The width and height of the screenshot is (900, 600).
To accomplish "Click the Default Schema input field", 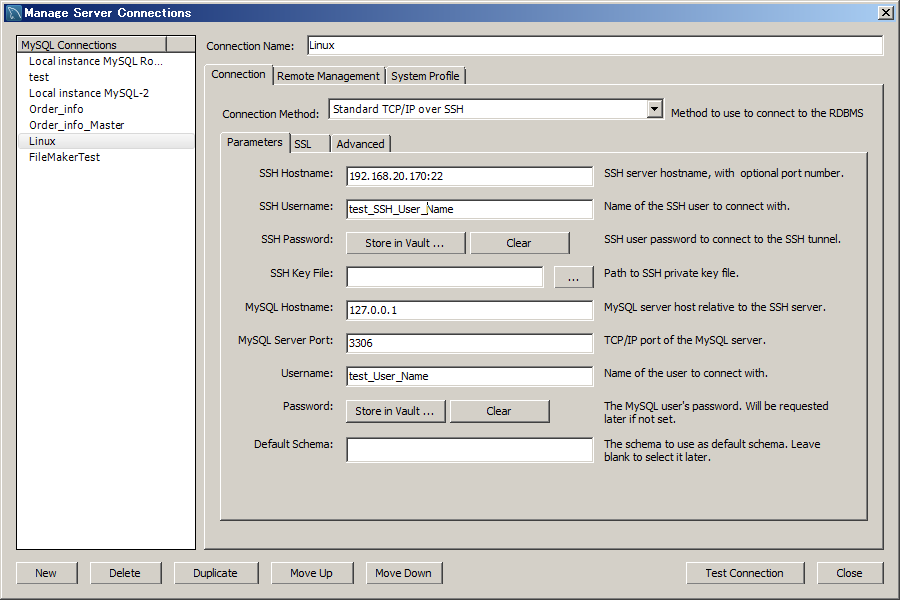I will (x=470, y=450).
